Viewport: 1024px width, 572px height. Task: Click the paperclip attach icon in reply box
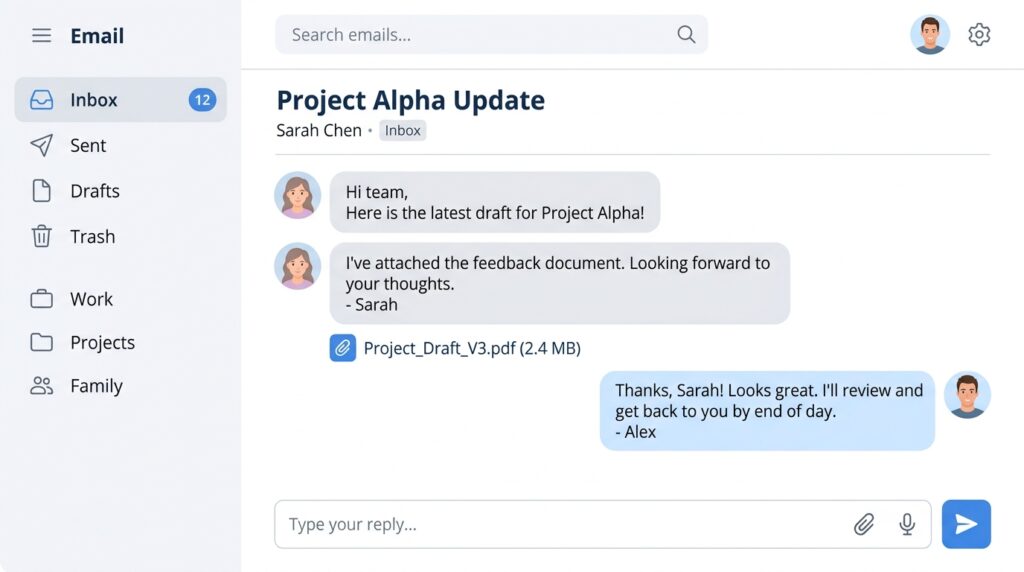(x=863, y=524)
